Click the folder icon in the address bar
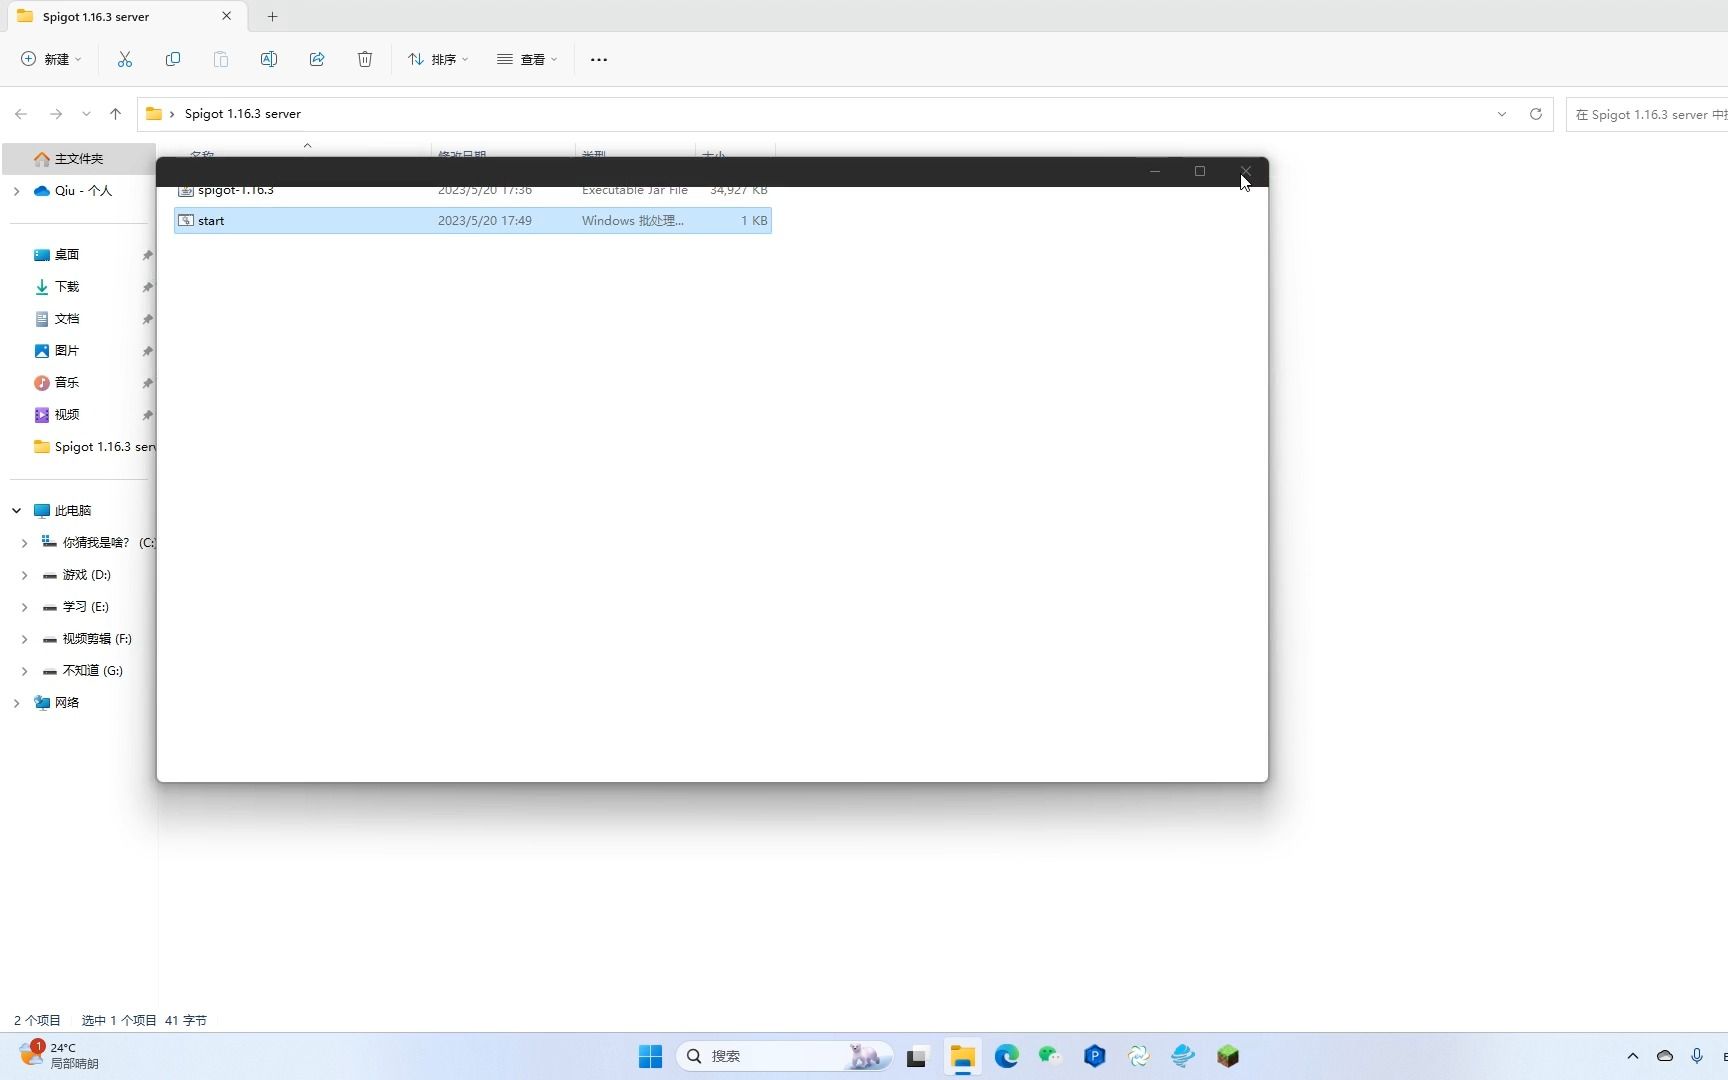 (154, 114)
